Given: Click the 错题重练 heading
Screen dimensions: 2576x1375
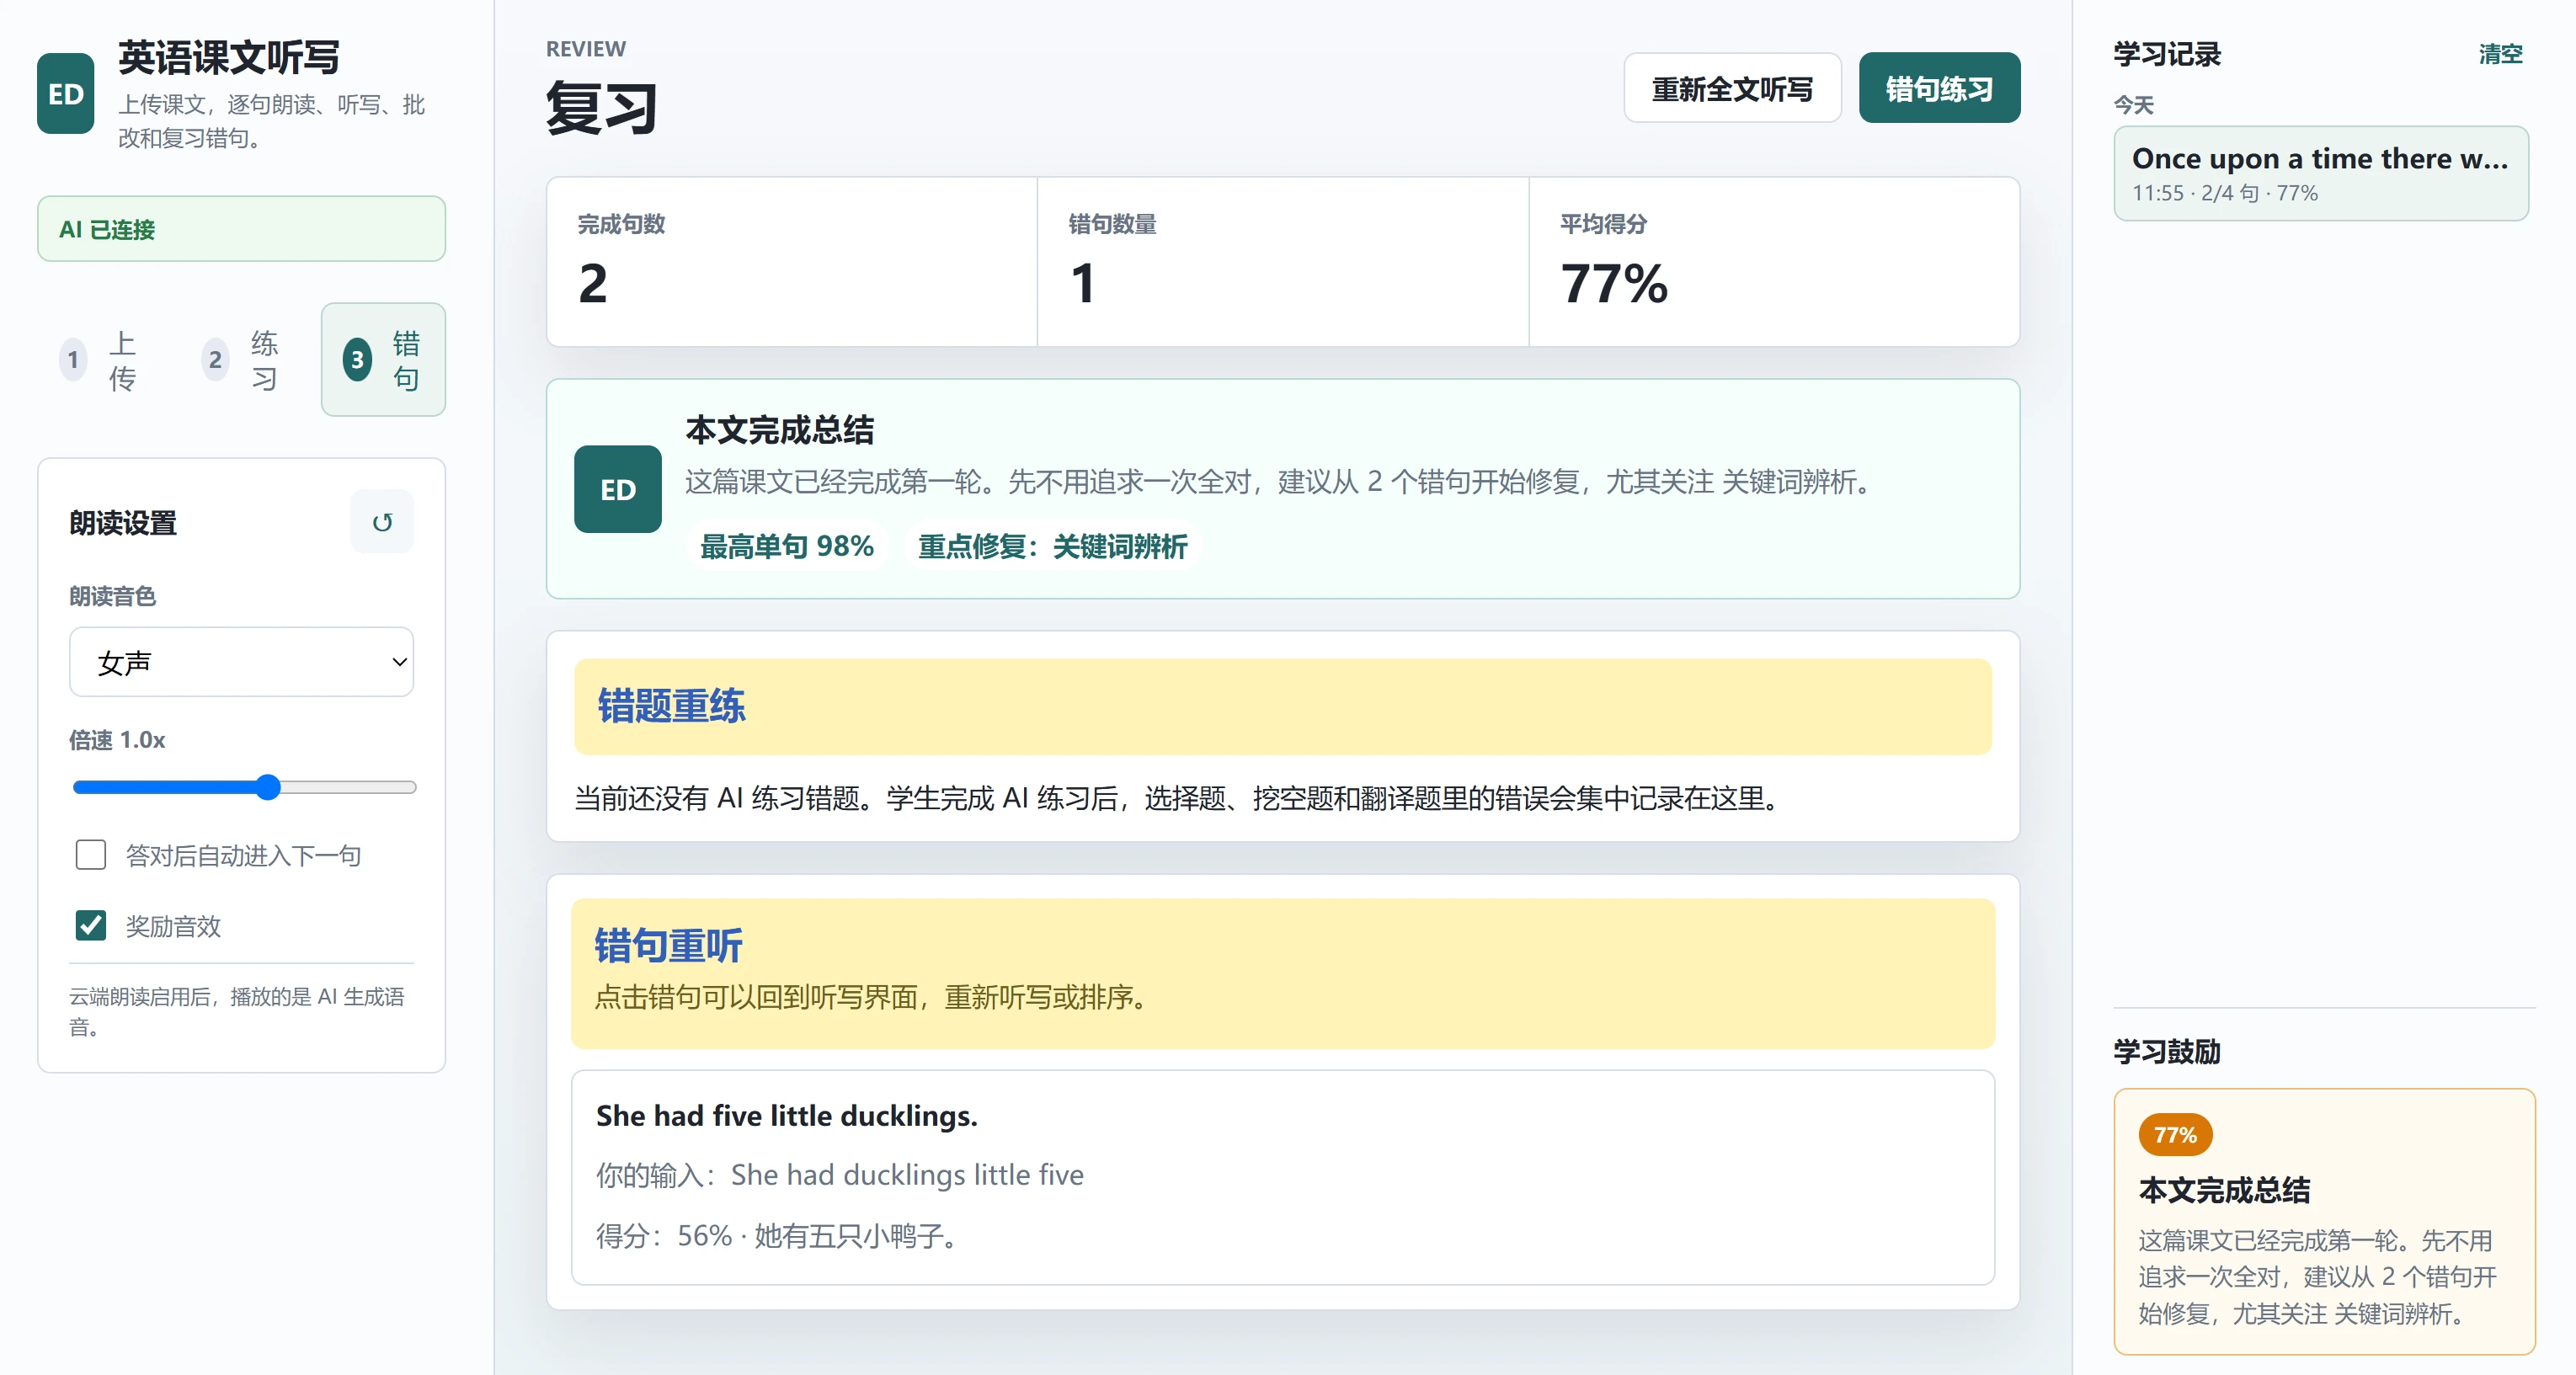Looking at the screenshot, I should click(671, 706).
